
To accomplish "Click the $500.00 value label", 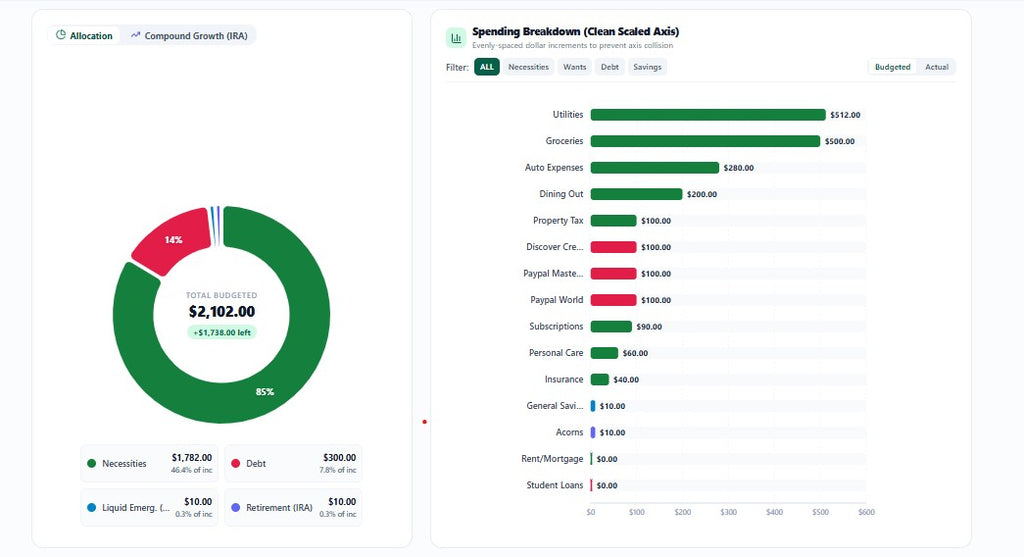I will pos(839,141).
